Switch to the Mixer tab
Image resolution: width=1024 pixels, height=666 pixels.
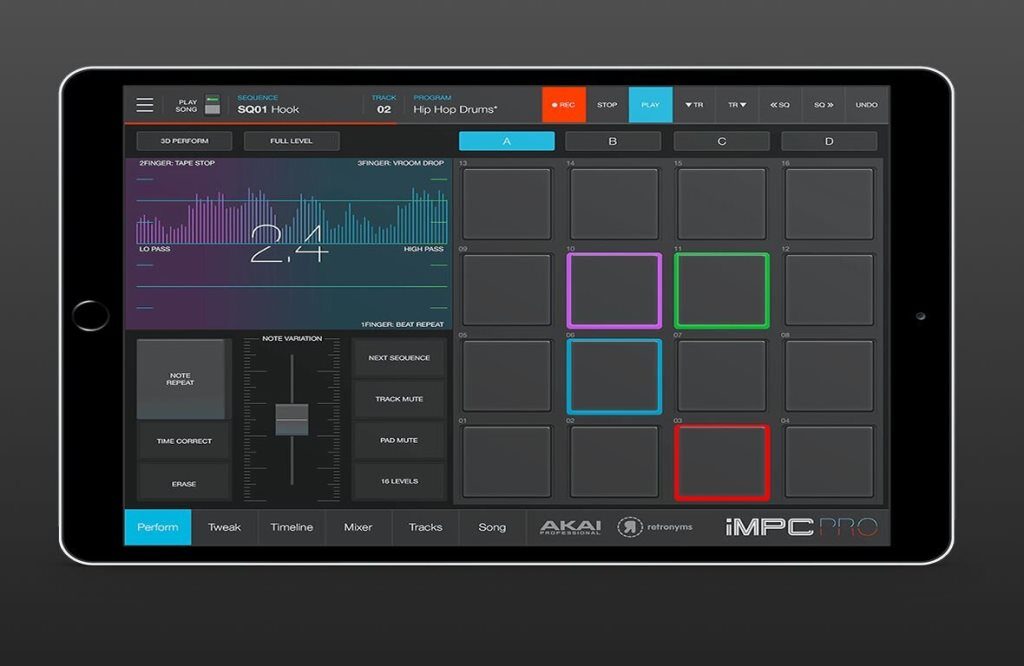[x=358, y=527]
